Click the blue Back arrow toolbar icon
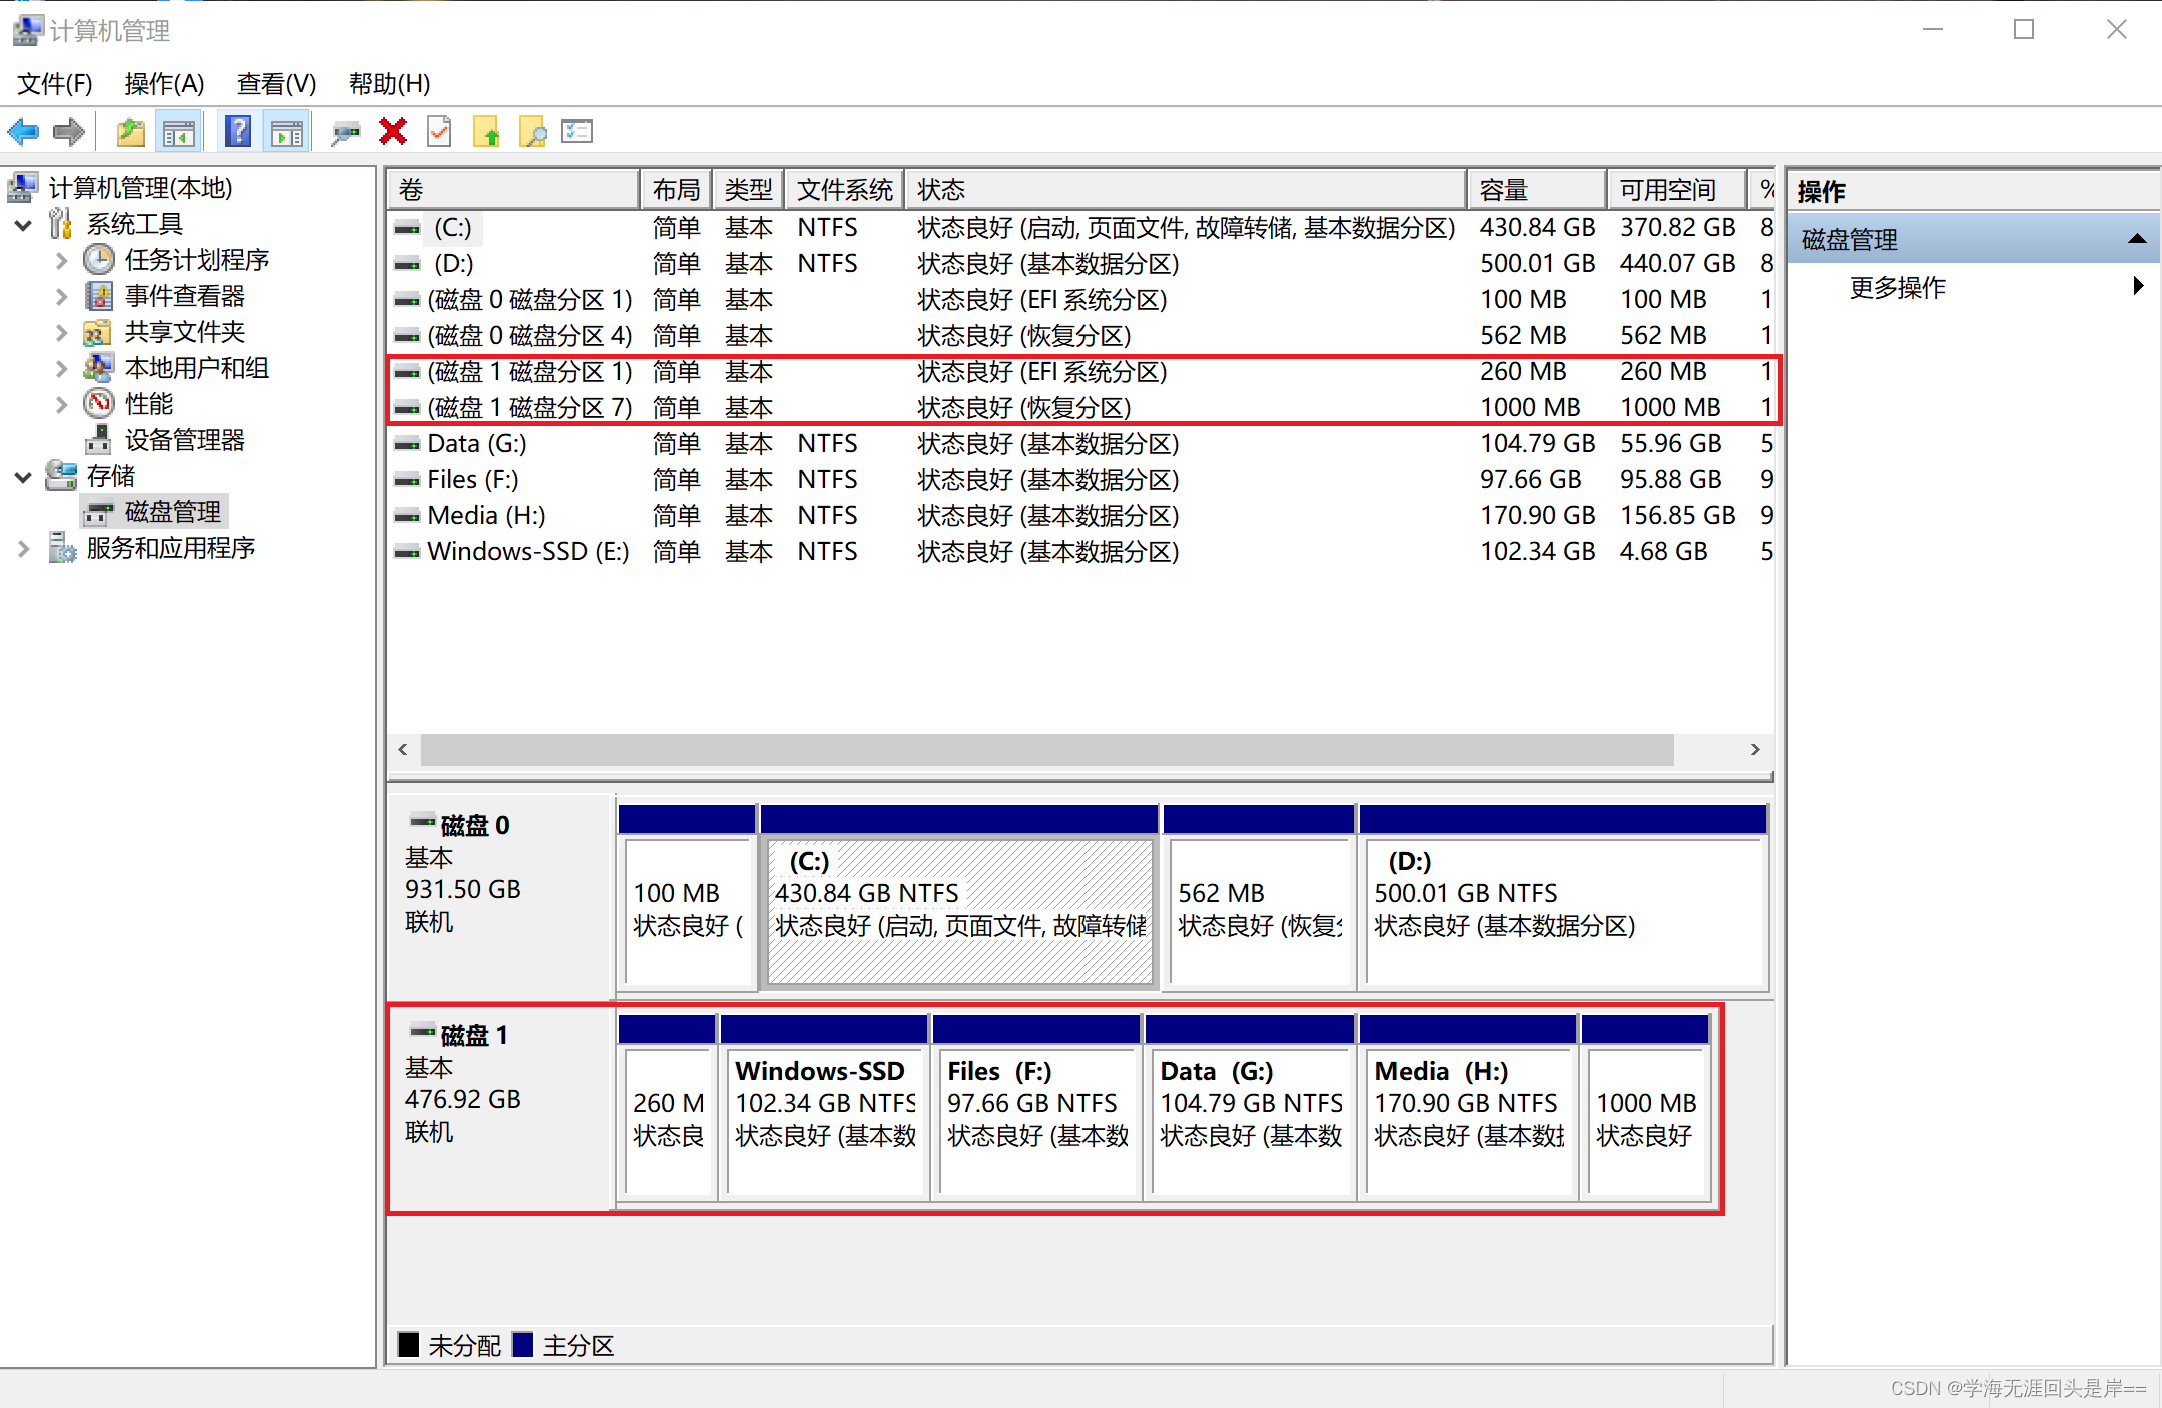This screenshot has height=1408, width=2162. [23, 132]
